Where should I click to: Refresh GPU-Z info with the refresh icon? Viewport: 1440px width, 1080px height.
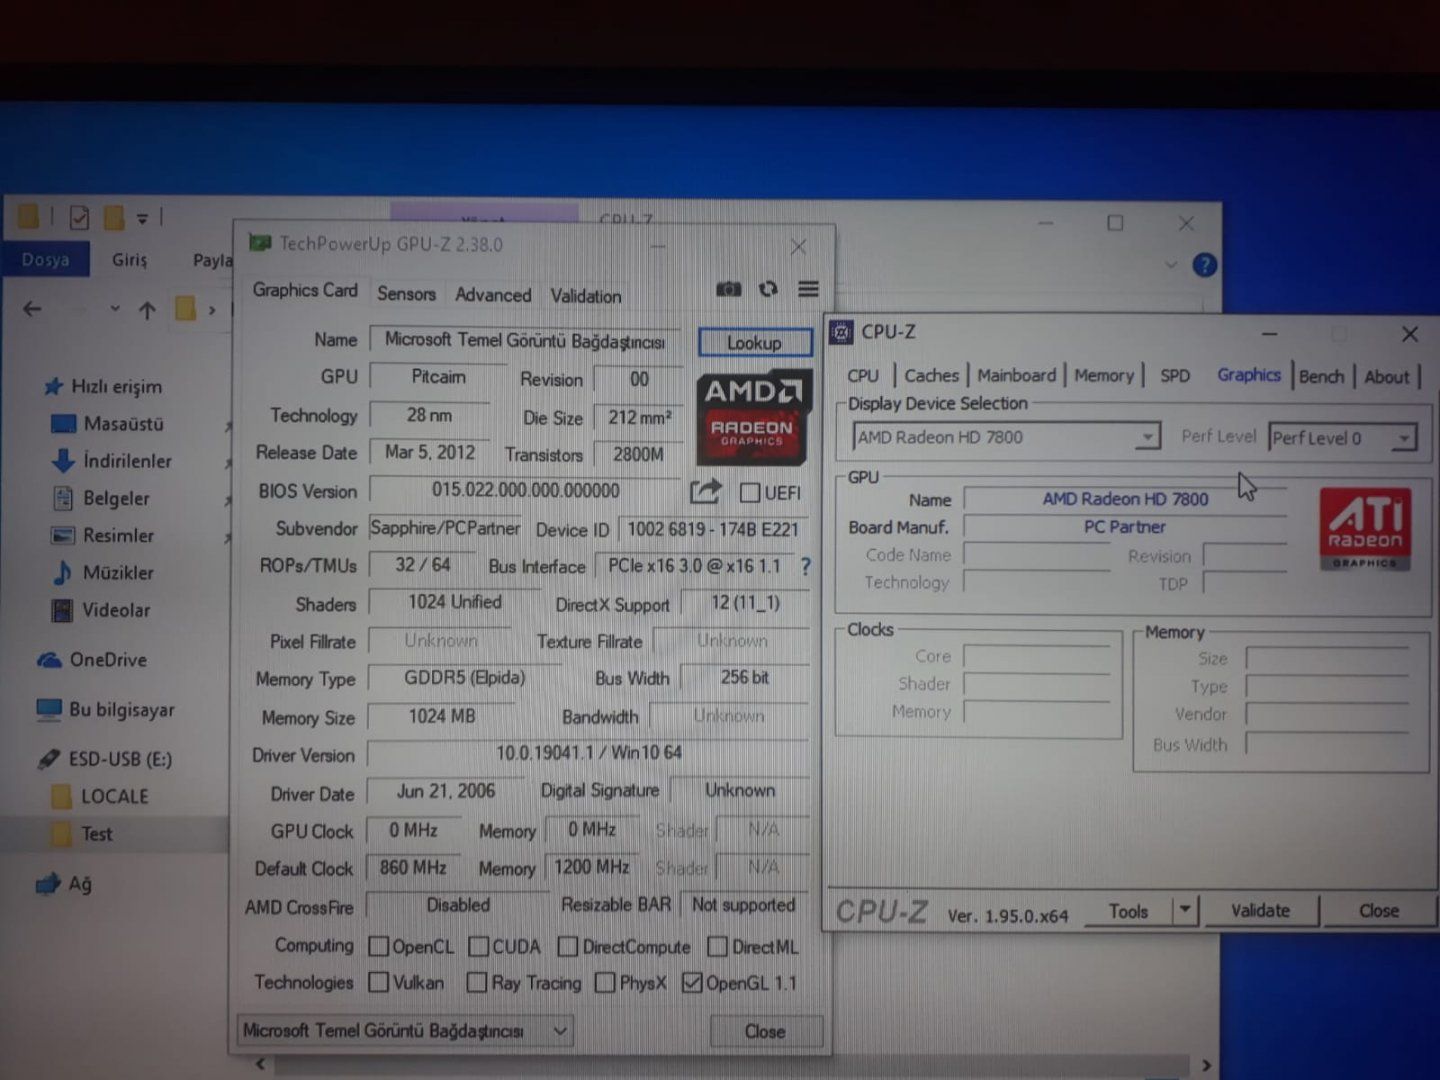coord(768,289)
